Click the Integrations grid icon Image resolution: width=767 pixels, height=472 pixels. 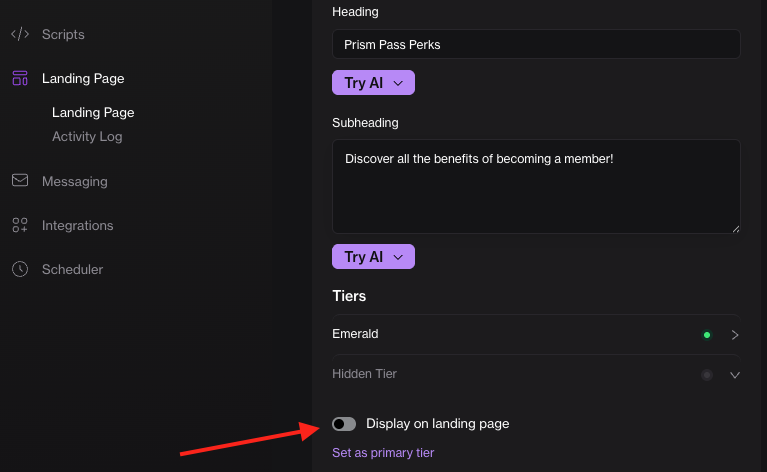20,225
